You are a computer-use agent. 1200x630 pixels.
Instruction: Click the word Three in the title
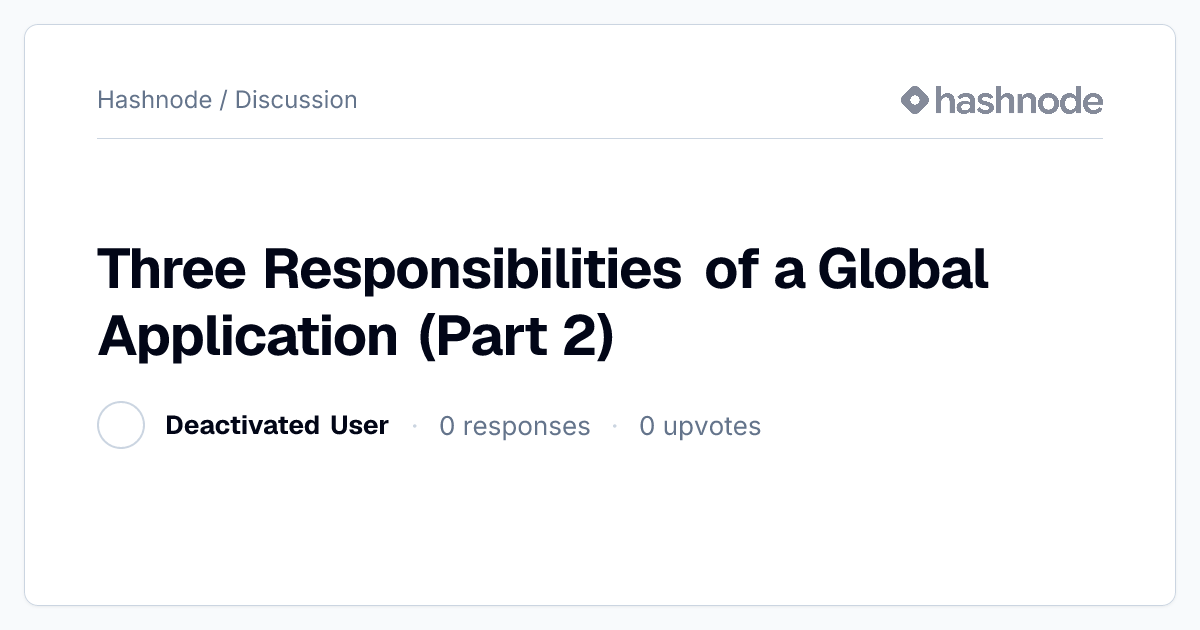[x=173, y=269]
